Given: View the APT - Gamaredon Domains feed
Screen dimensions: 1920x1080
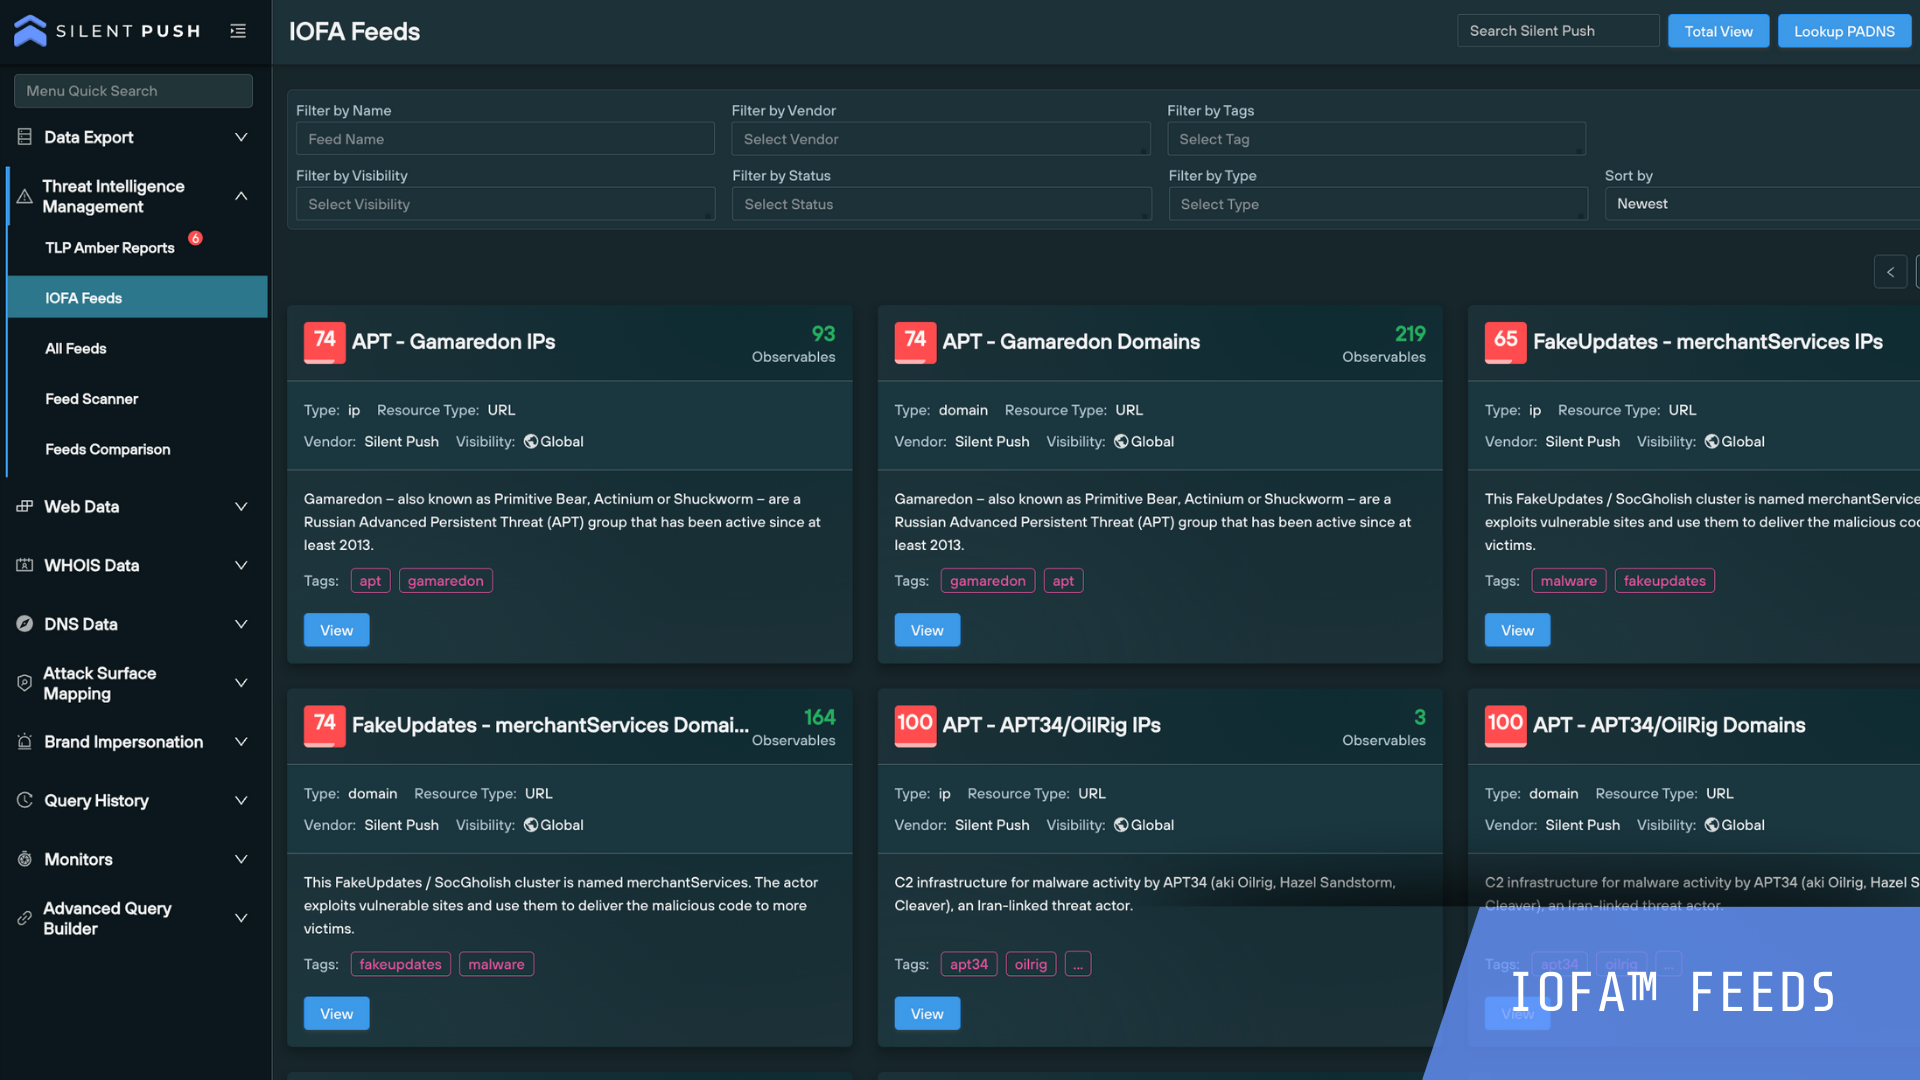Looking at the screenshot, I should point(927,630).
